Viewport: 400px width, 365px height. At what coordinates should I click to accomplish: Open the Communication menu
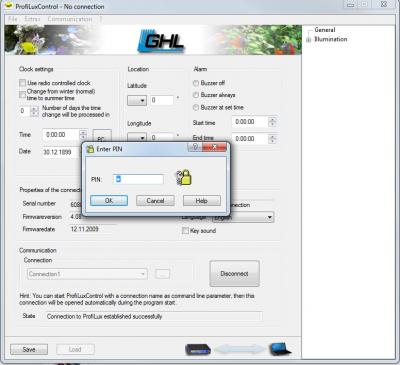click(70, 19)
